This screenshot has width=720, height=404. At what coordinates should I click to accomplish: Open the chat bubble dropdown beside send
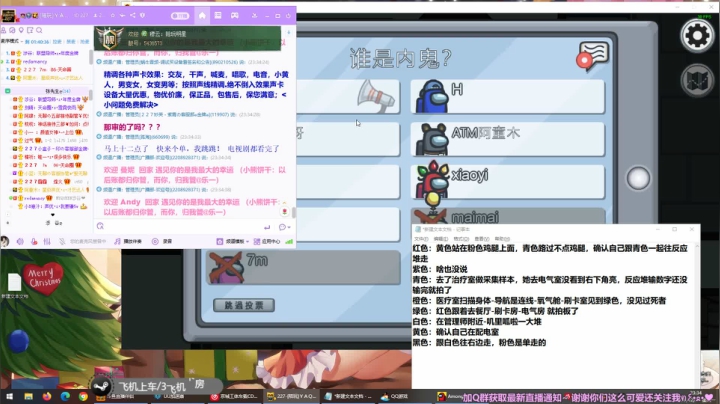coord(285,227)
